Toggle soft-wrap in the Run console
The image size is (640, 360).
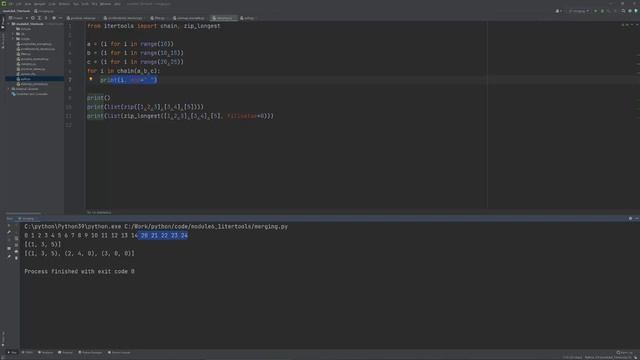[x=16, y=238]
